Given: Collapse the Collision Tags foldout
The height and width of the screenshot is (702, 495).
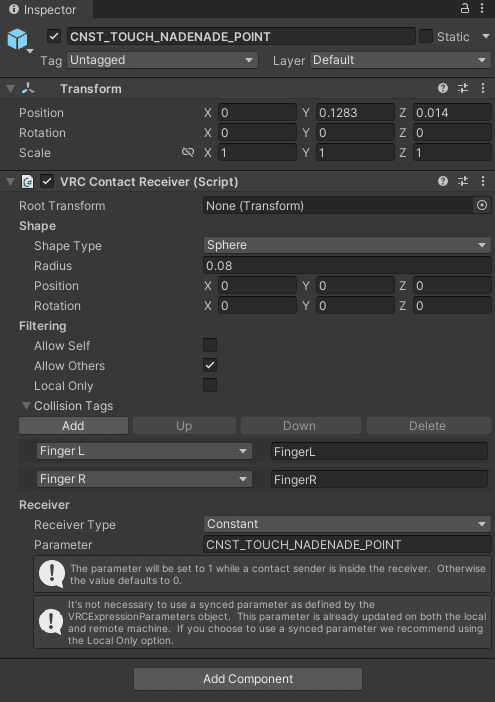Looking at the screenshot, I should (x=26, y=406).
